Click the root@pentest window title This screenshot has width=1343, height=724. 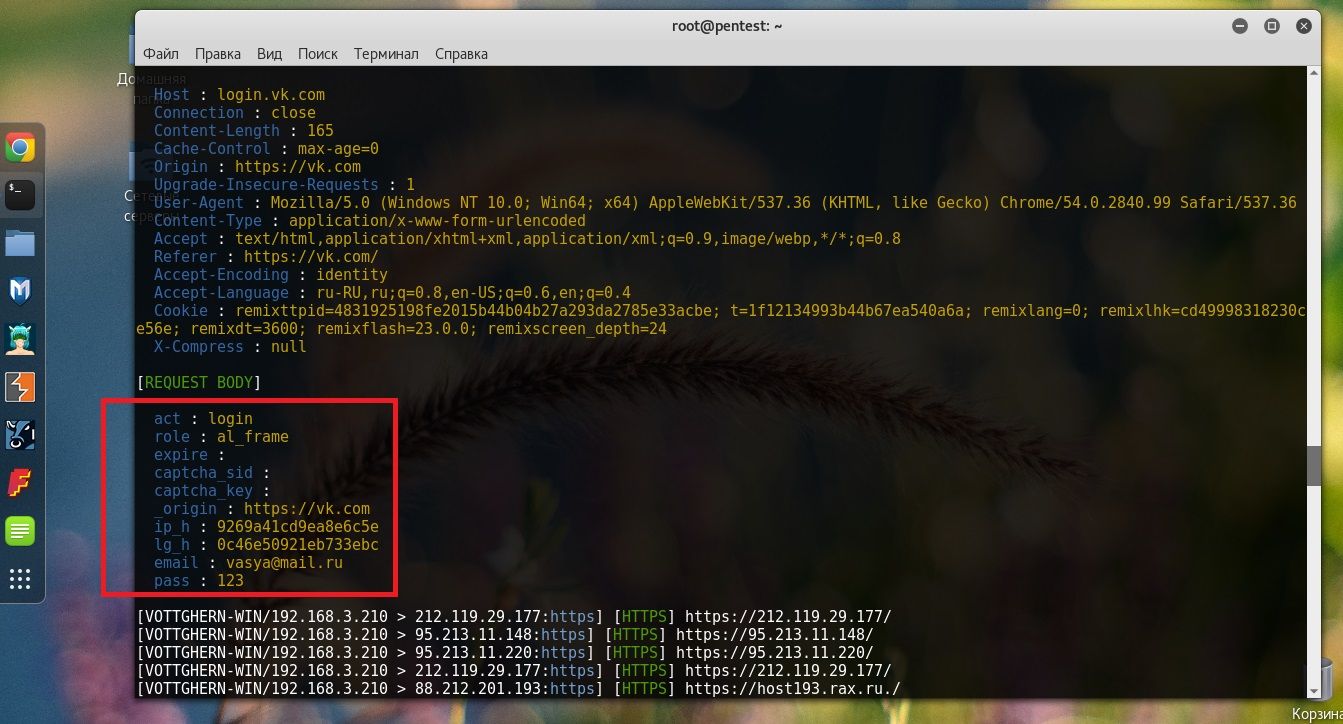tap(727, 26)
